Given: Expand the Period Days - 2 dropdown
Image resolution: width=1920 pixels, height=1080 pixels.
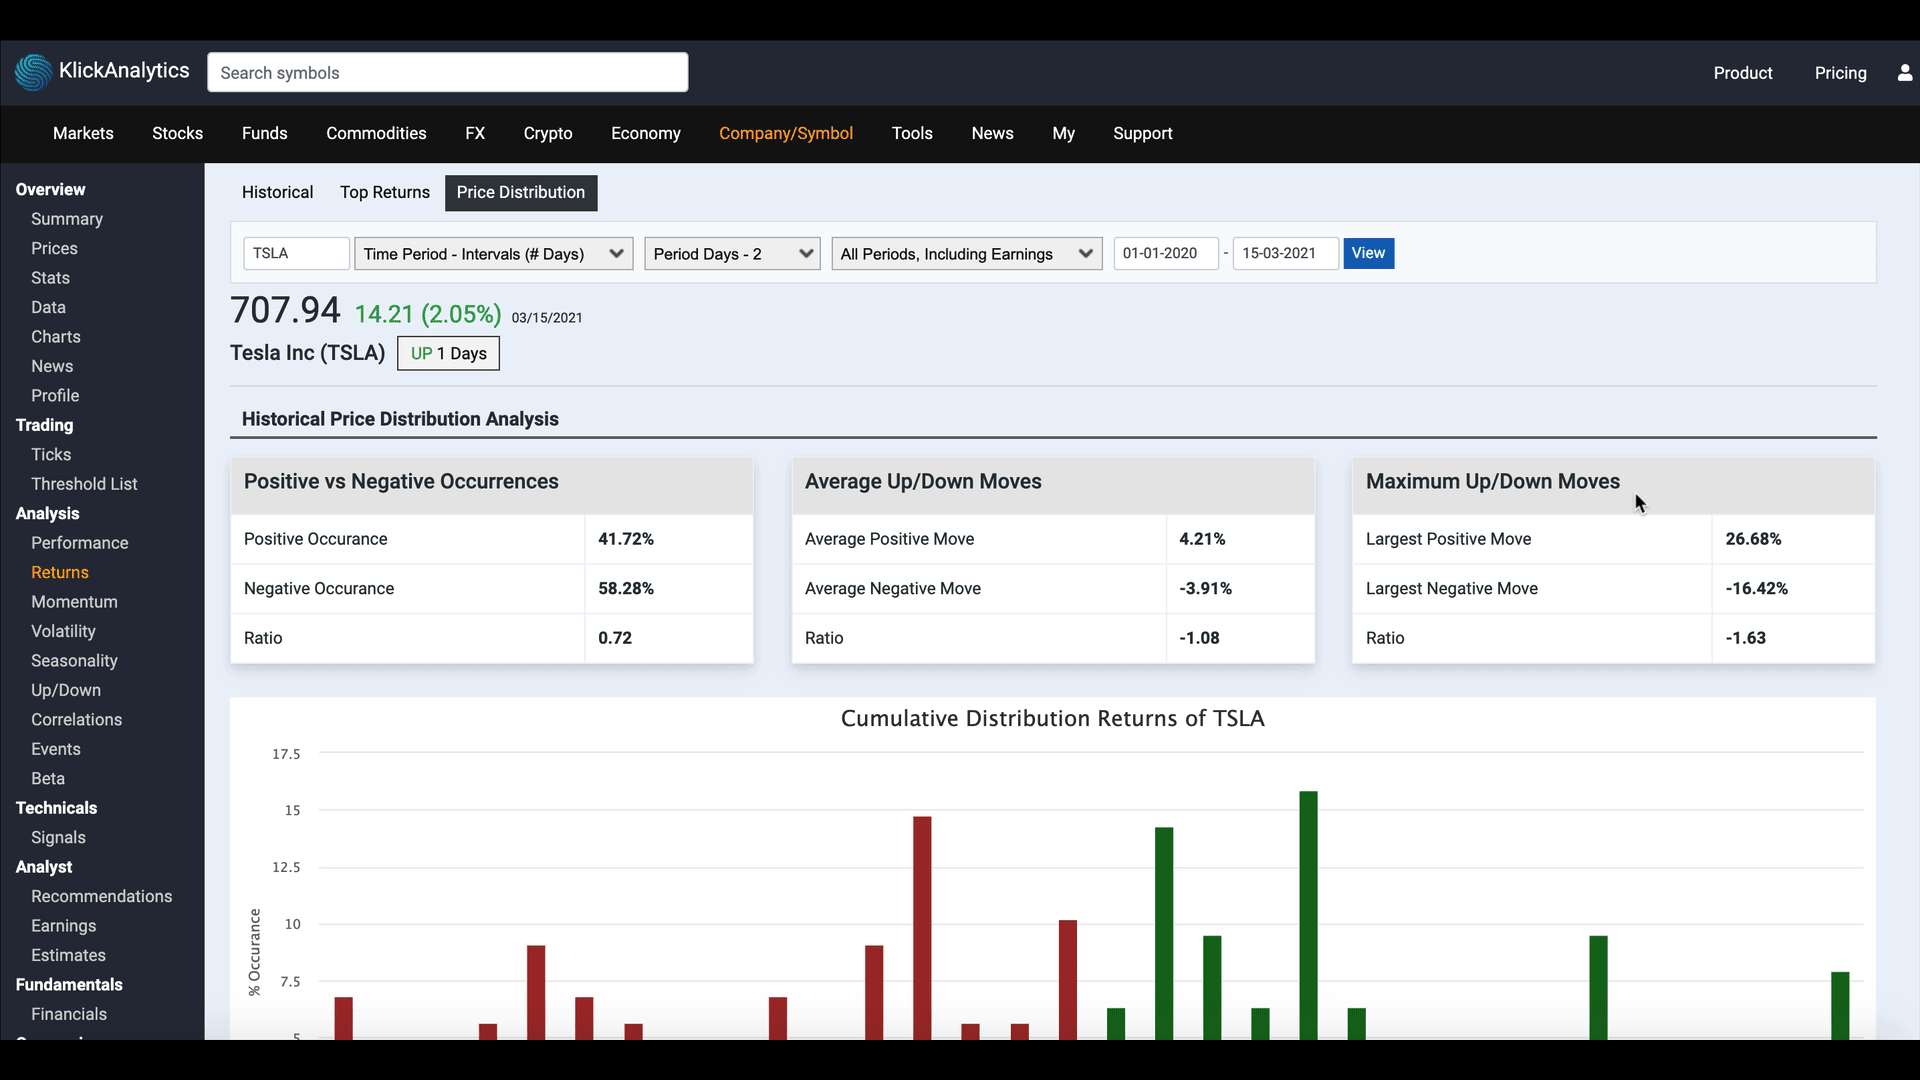Looking at the screenshot, I should click(x=732, y=253).
